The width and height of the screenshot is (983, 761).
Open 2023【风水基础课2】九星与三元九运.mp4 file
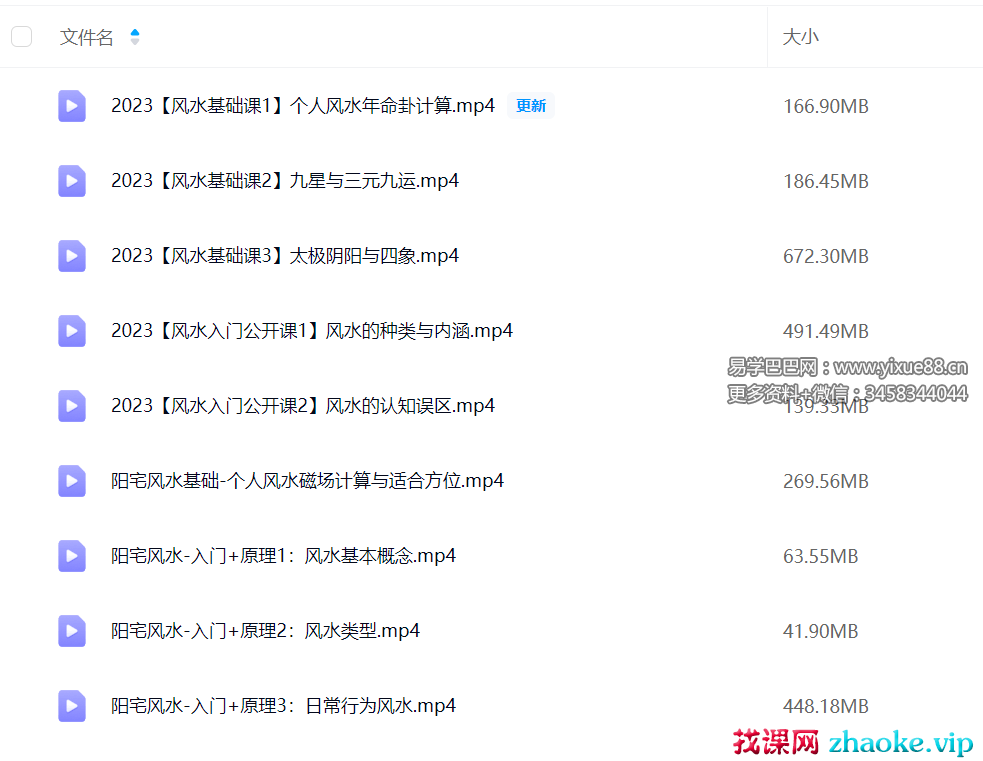(285, 181)
